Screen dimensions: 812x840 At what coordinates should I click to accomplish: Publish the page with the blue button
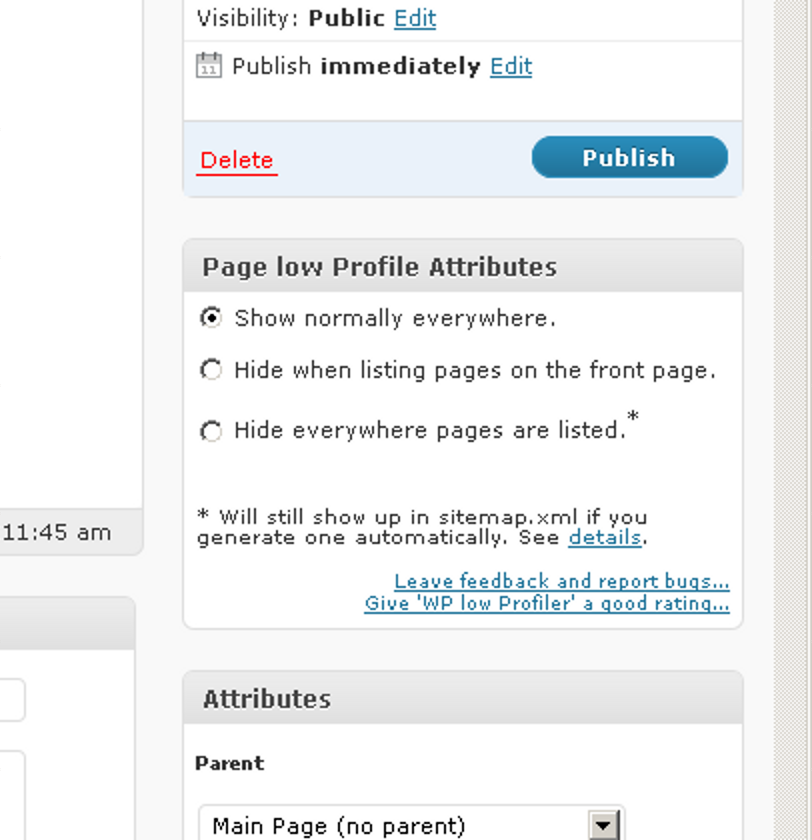629,157
